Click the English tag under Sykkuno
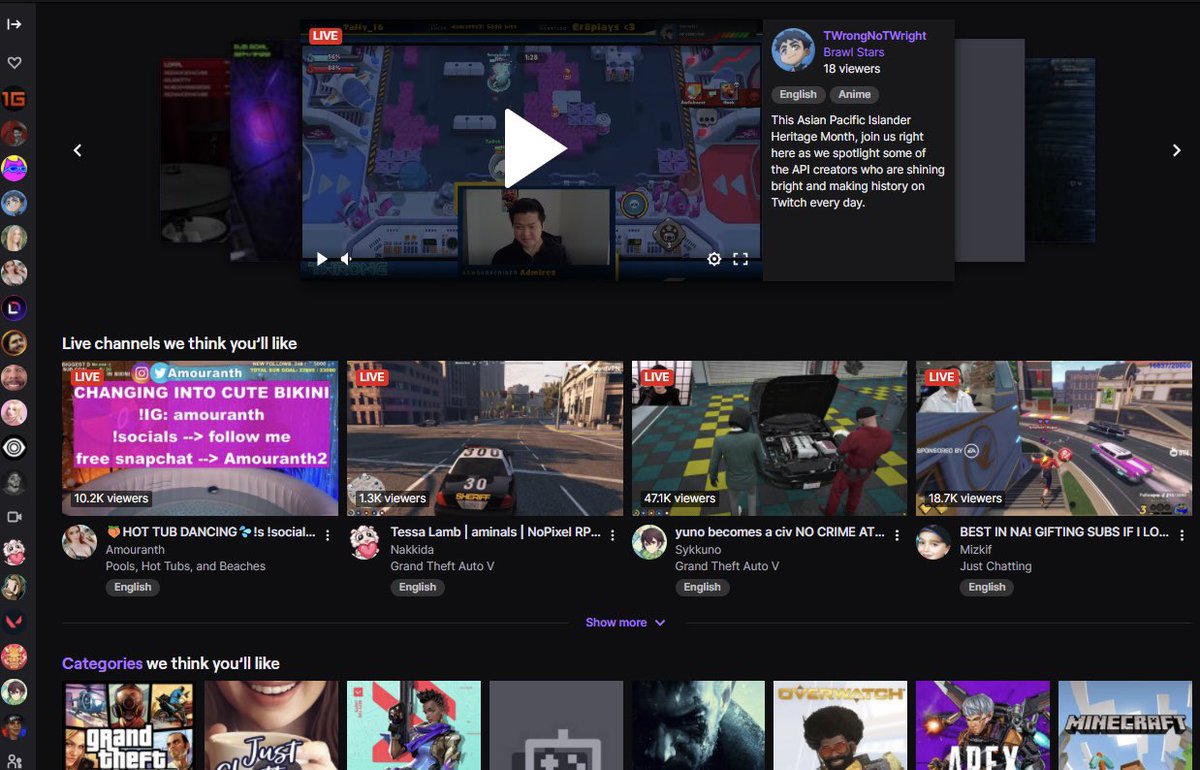The image size is (1200, 770). tap(702, 587)
